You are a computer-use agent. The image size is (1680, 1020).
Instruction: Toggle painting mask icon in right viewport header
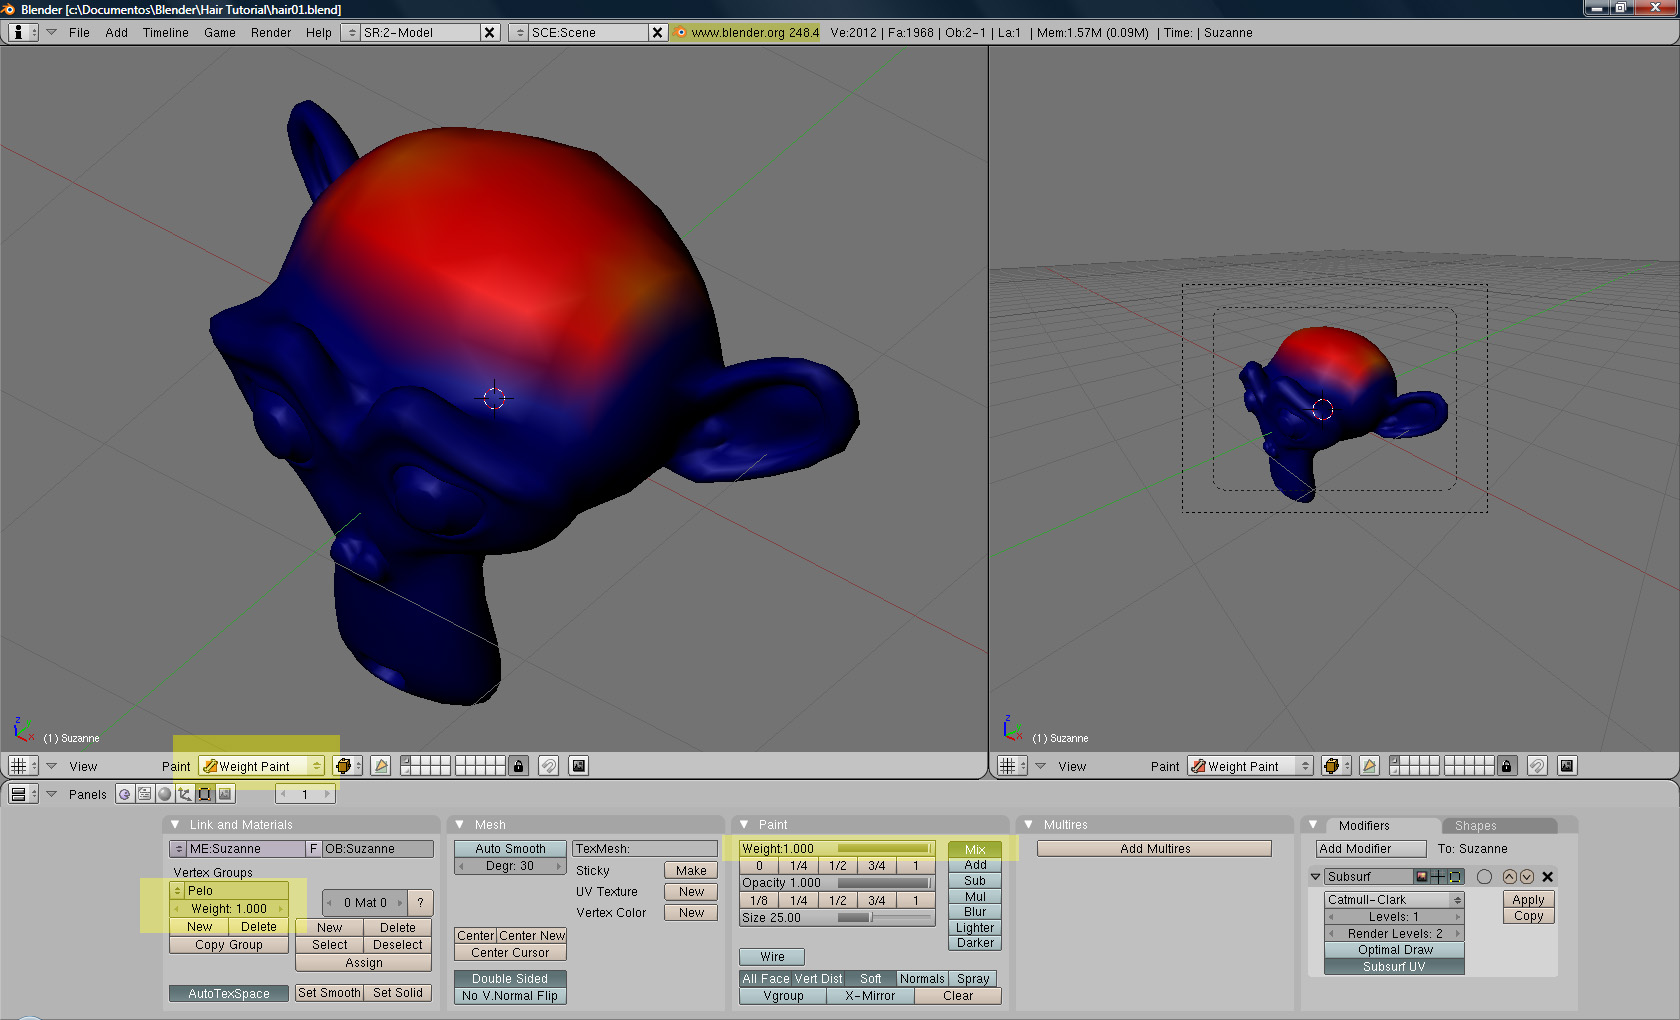click(x=1369, y=766)
